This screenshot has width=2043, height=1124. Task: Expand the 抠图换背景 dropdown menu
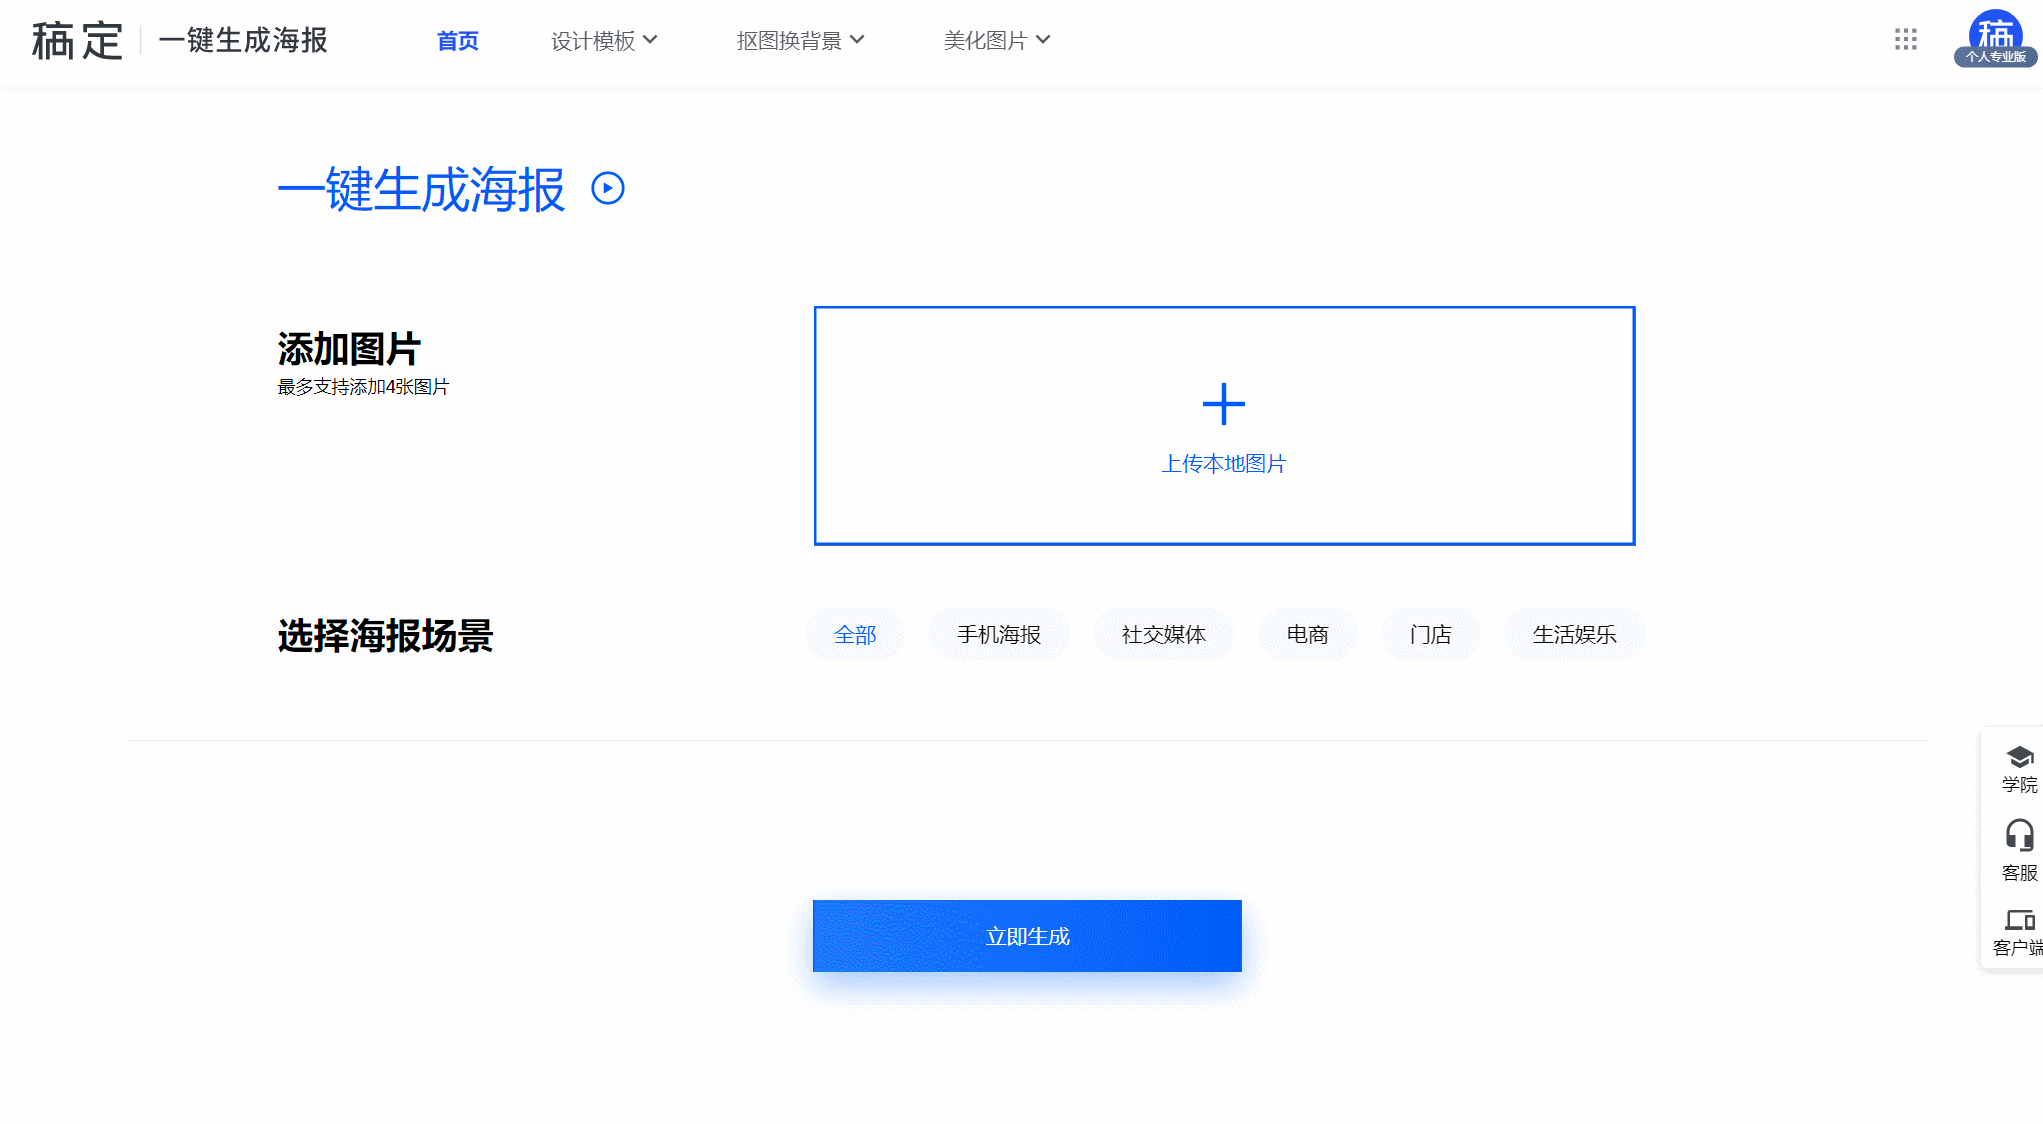[x=800, y=41]
